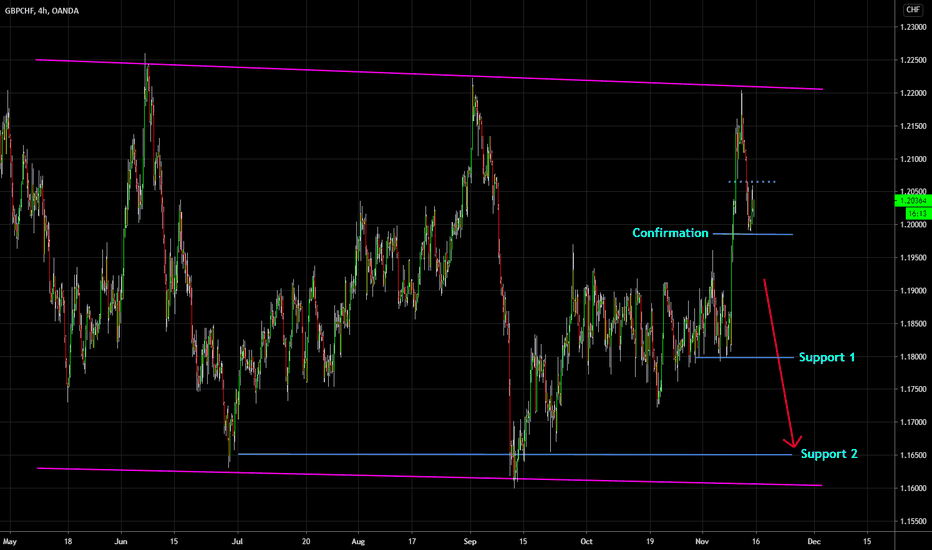Click the 1.17000 price axis label
The height and width of the screenshot is (550, 932).
(x=913, y=423)
